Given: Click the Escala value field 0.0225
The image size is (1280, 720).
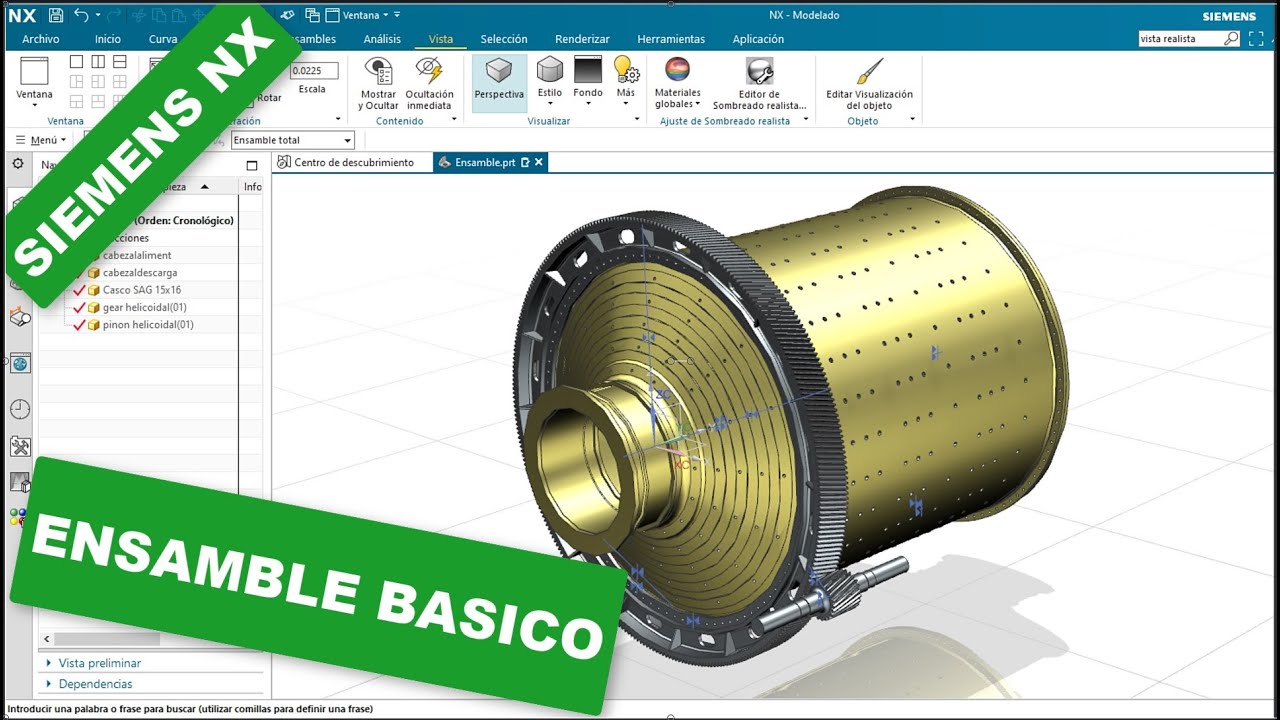Looking at the screenshot, I should click(x=314, y=71).
